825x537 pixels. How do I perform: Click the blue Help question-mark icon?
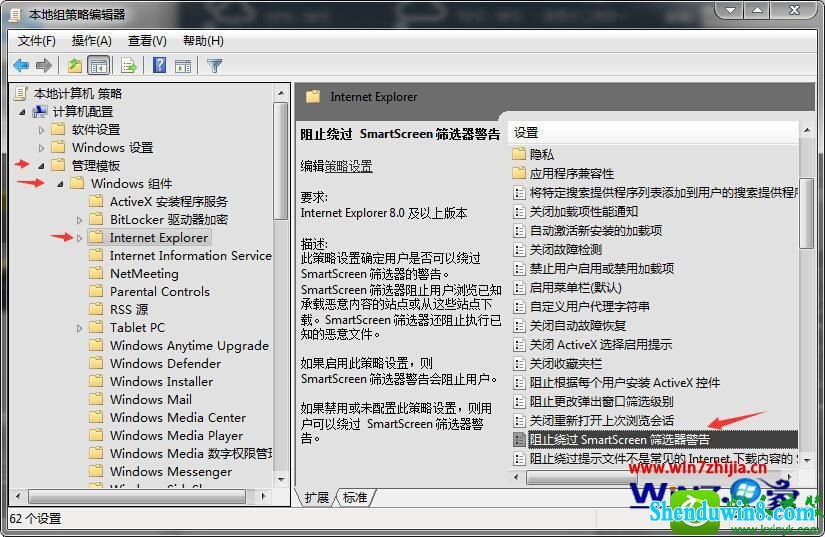[159, 65]
